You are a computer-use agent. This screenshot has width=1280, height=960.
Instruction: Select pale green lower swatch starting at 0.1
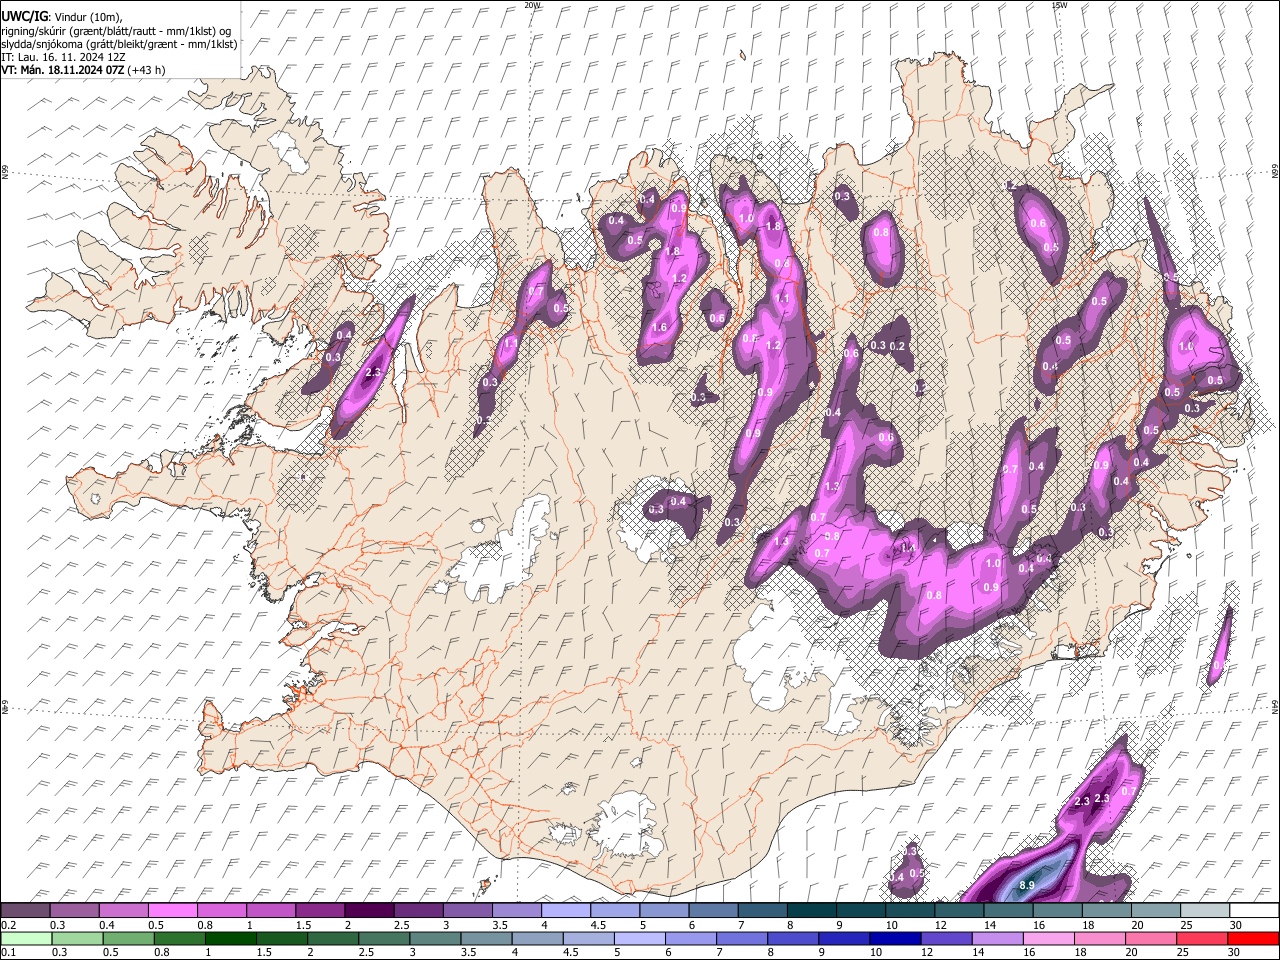pos(26,938)
